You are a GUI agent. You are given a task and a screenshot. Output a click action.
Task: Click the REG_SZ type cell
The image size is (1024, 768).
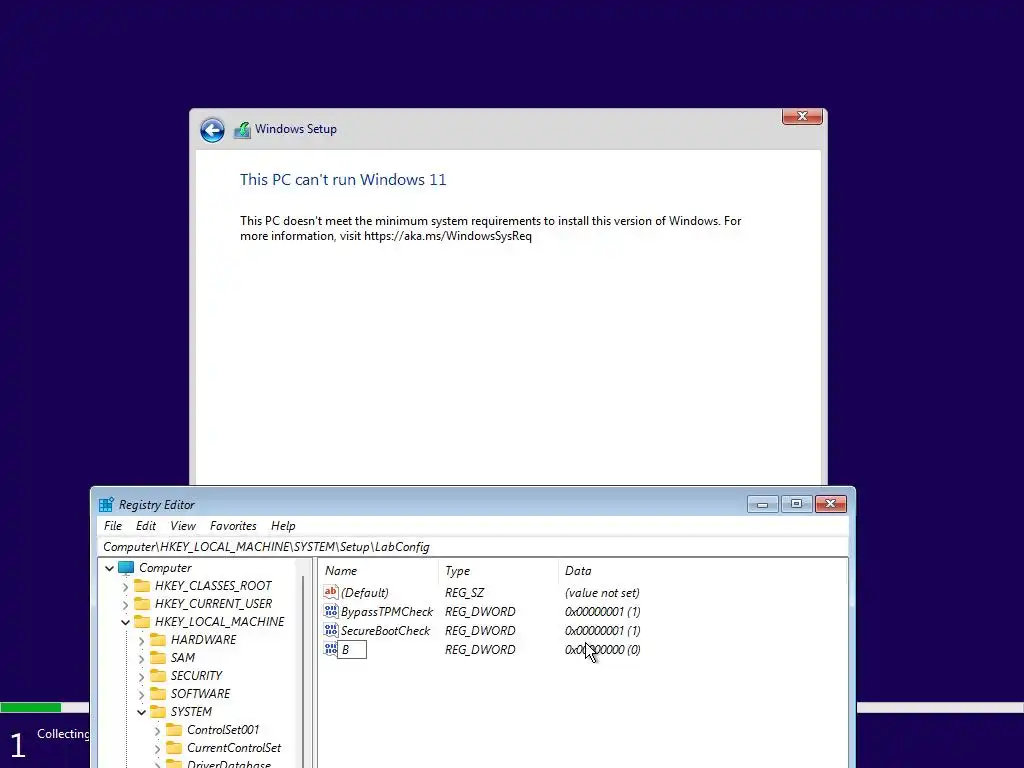464,593
